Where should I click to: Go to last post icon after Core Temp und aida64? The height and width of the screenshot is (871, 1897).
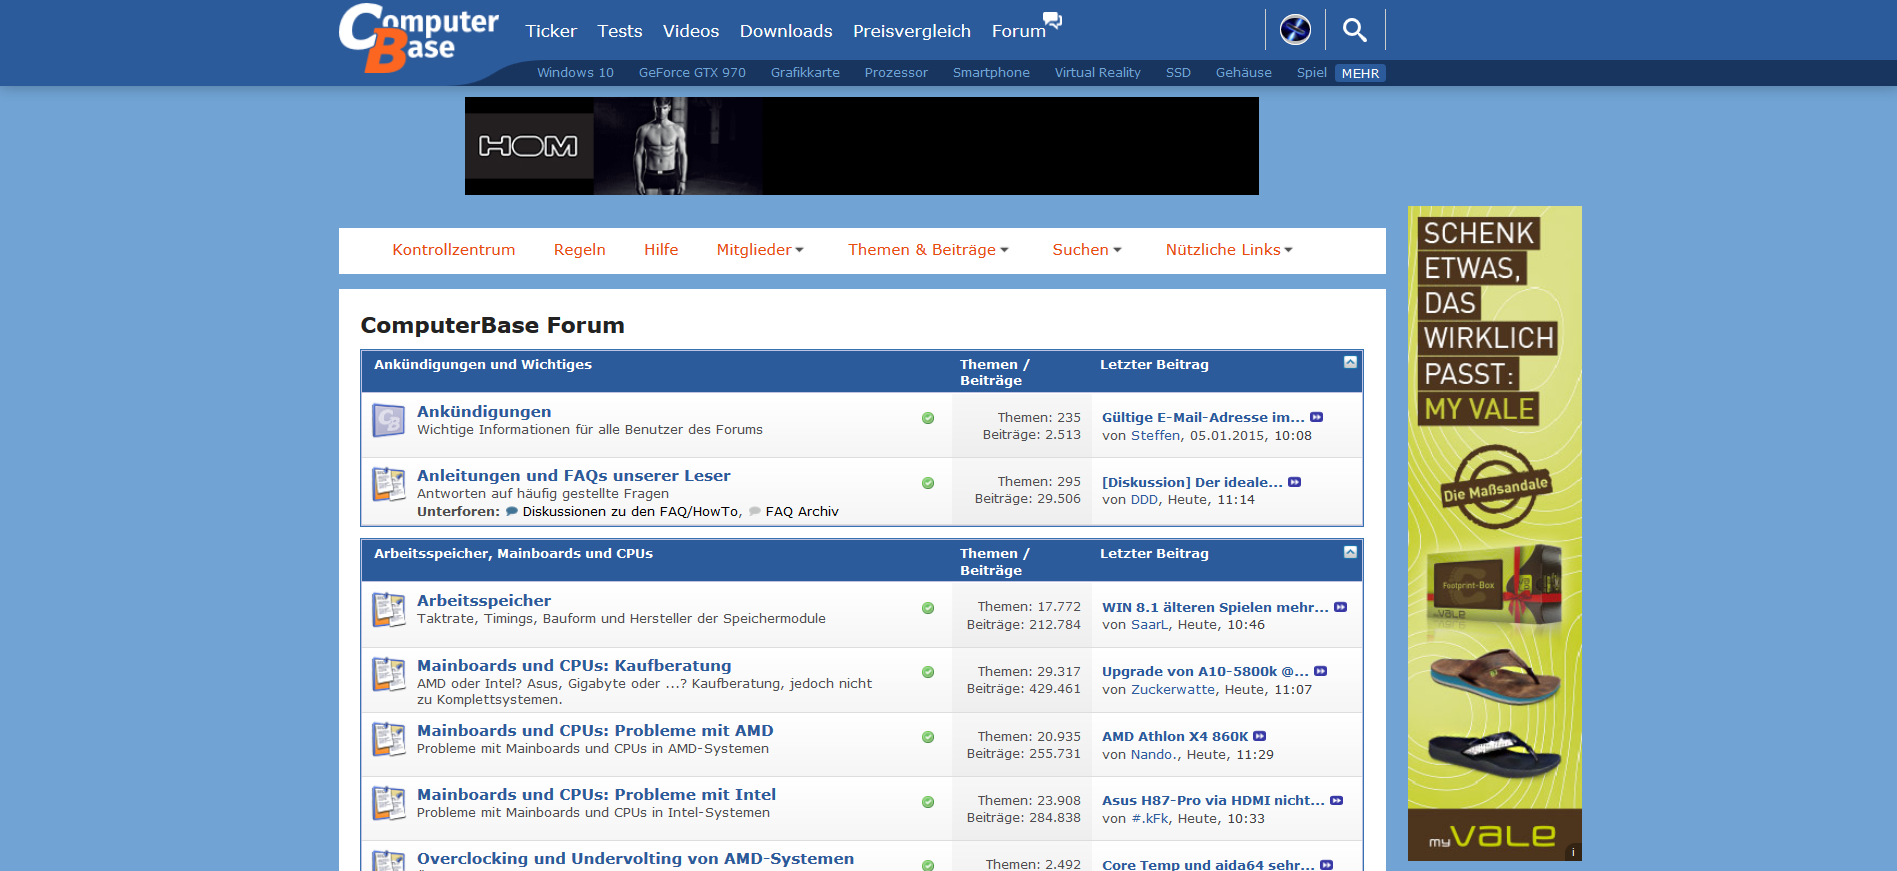click(1327, 865)
